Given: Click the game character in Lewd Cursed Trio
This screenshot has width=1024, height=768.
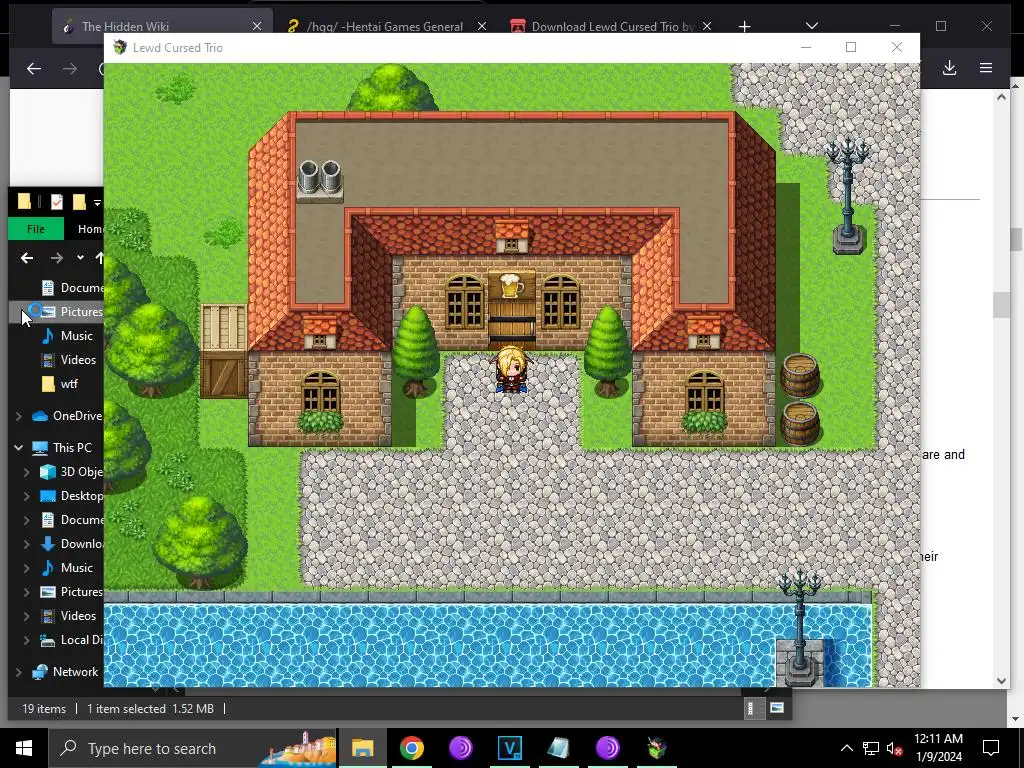Looking at the screenshot, I should pyautogui.click(x=511, y=369).
